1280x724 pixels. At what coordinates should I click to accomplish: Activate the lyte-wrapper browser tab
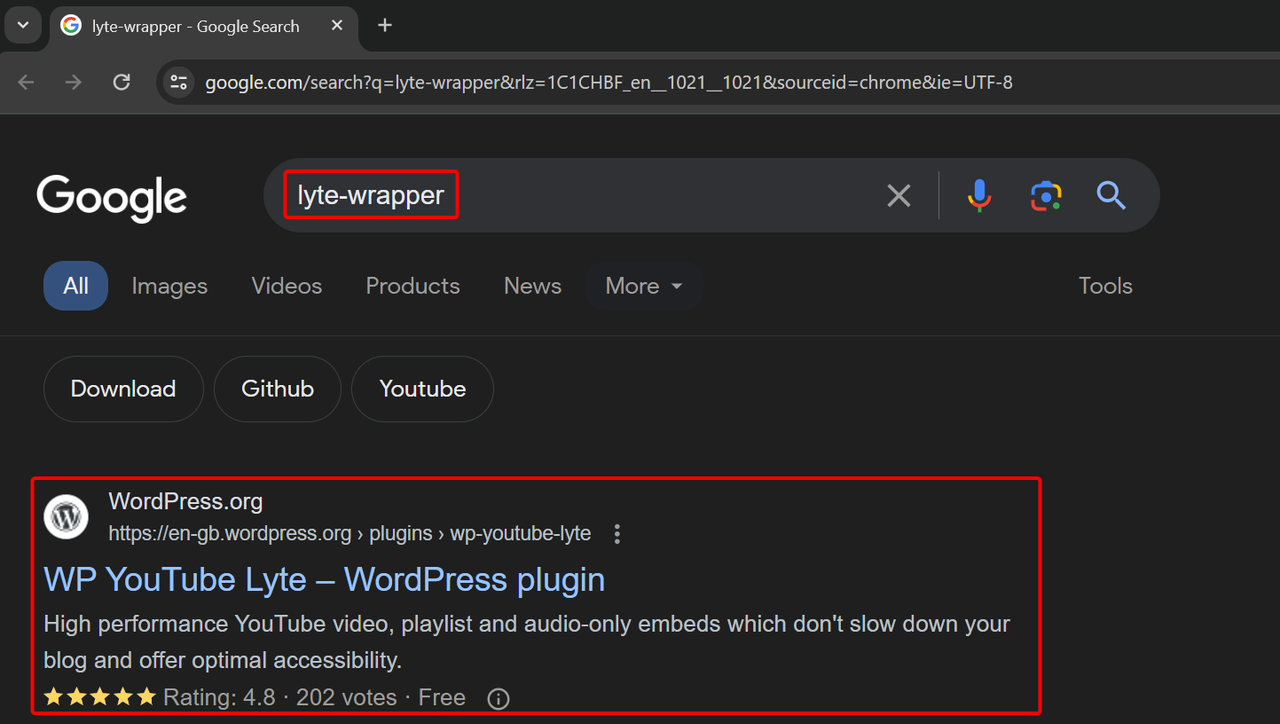(x=204, y=27)
